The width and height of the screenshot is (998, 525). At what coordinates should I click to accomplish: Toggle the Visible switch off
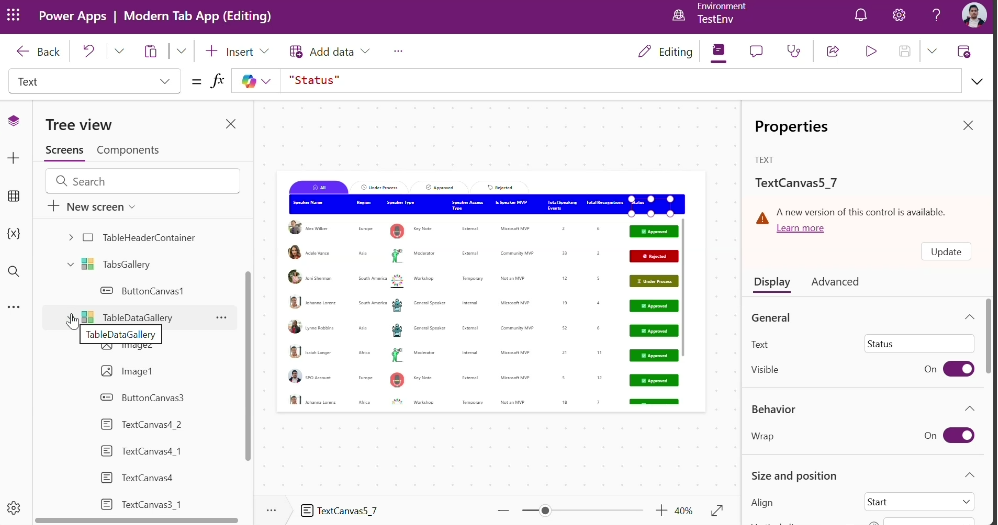click(x=957, y=369)
